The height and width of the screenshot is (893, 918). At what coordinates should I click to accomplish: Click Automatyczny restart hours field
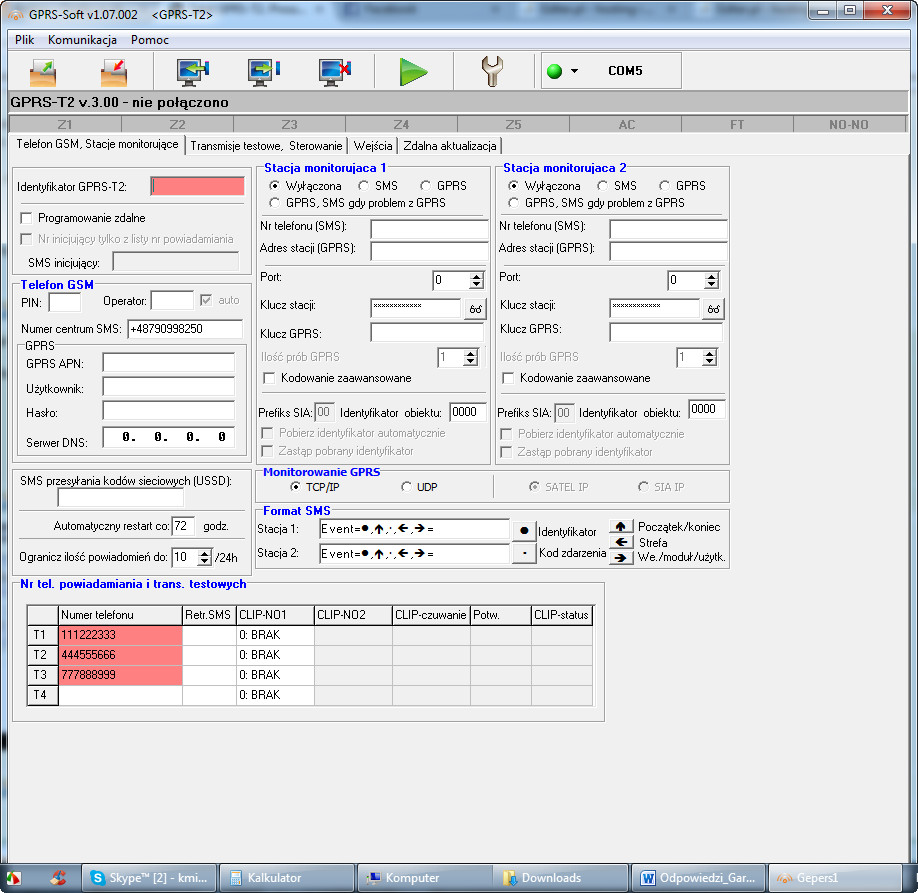point(183,526)
